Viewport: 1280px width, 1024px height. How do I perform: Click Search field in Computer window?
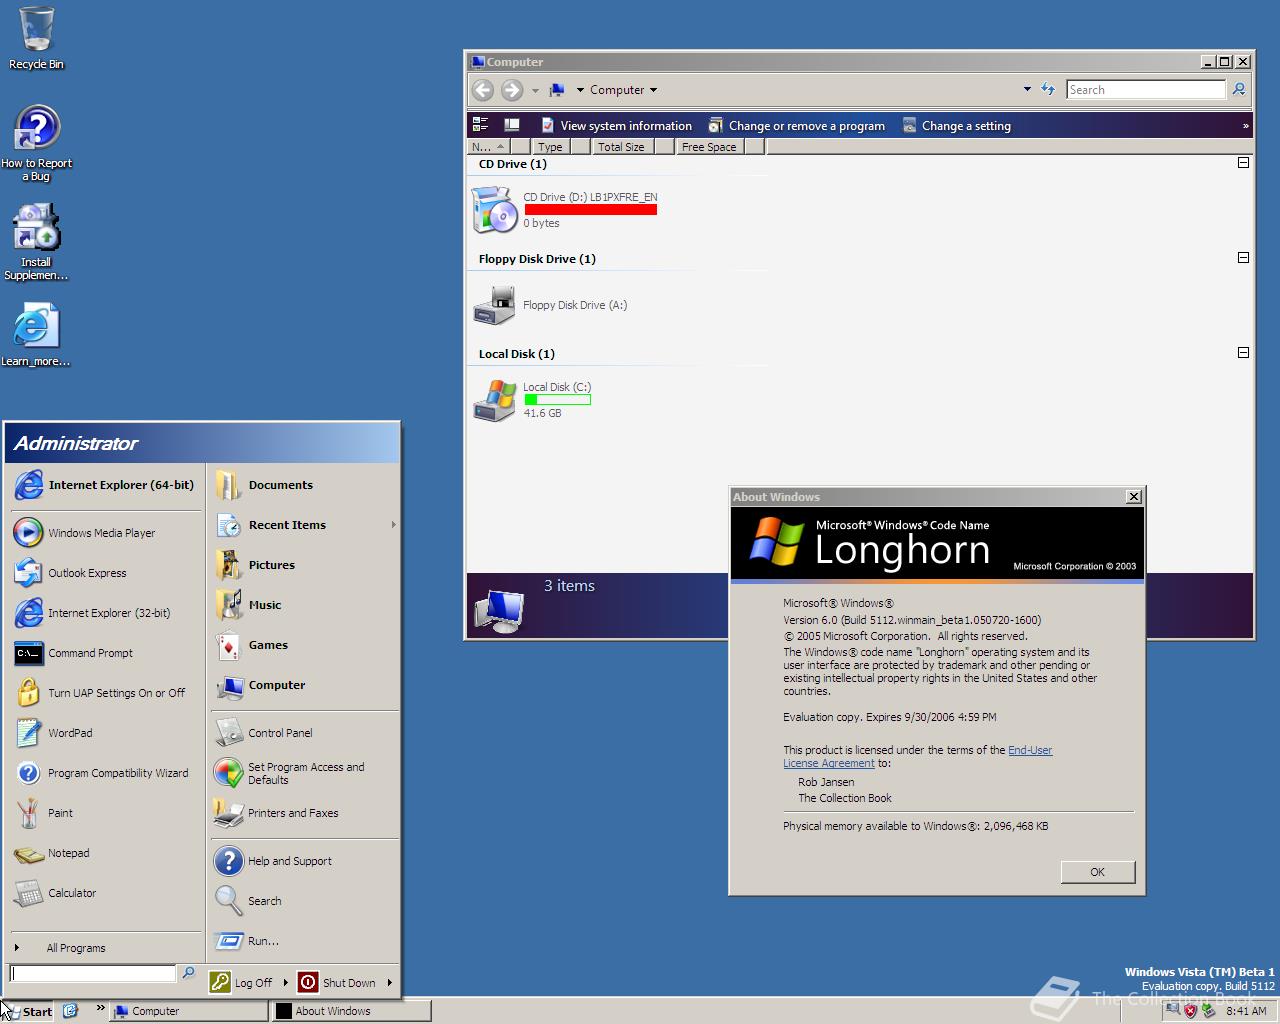click(x=1146, y=90)
